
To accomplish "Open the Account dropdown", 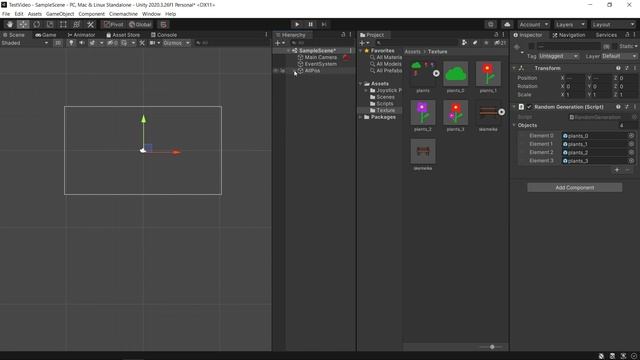I will click(534, 24).
